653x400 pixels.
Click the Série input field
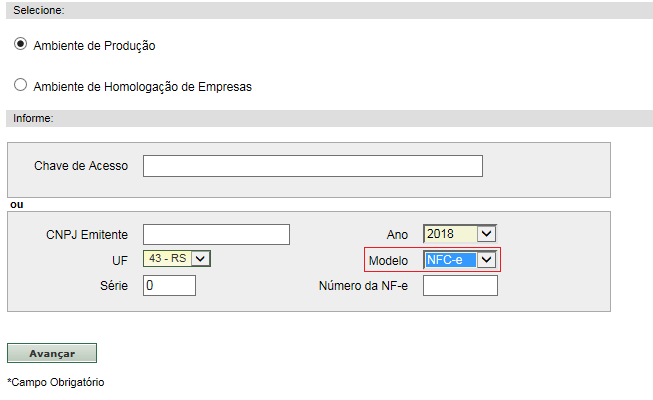click(169, 285)
